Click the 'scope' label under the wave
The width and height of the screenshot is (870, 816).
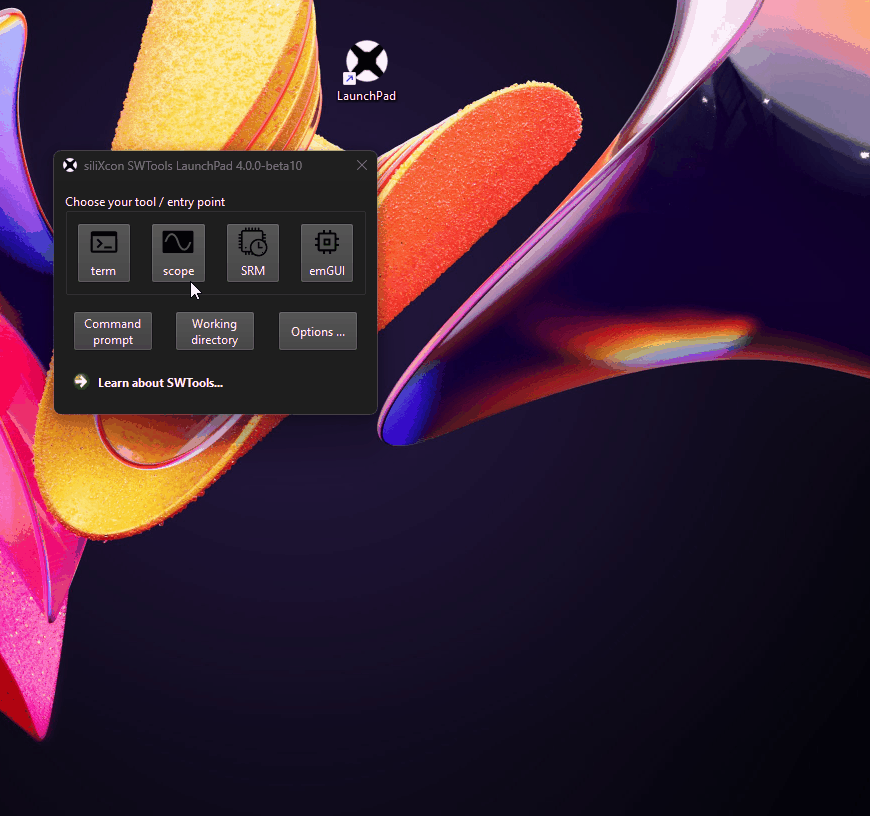point(178,271)
